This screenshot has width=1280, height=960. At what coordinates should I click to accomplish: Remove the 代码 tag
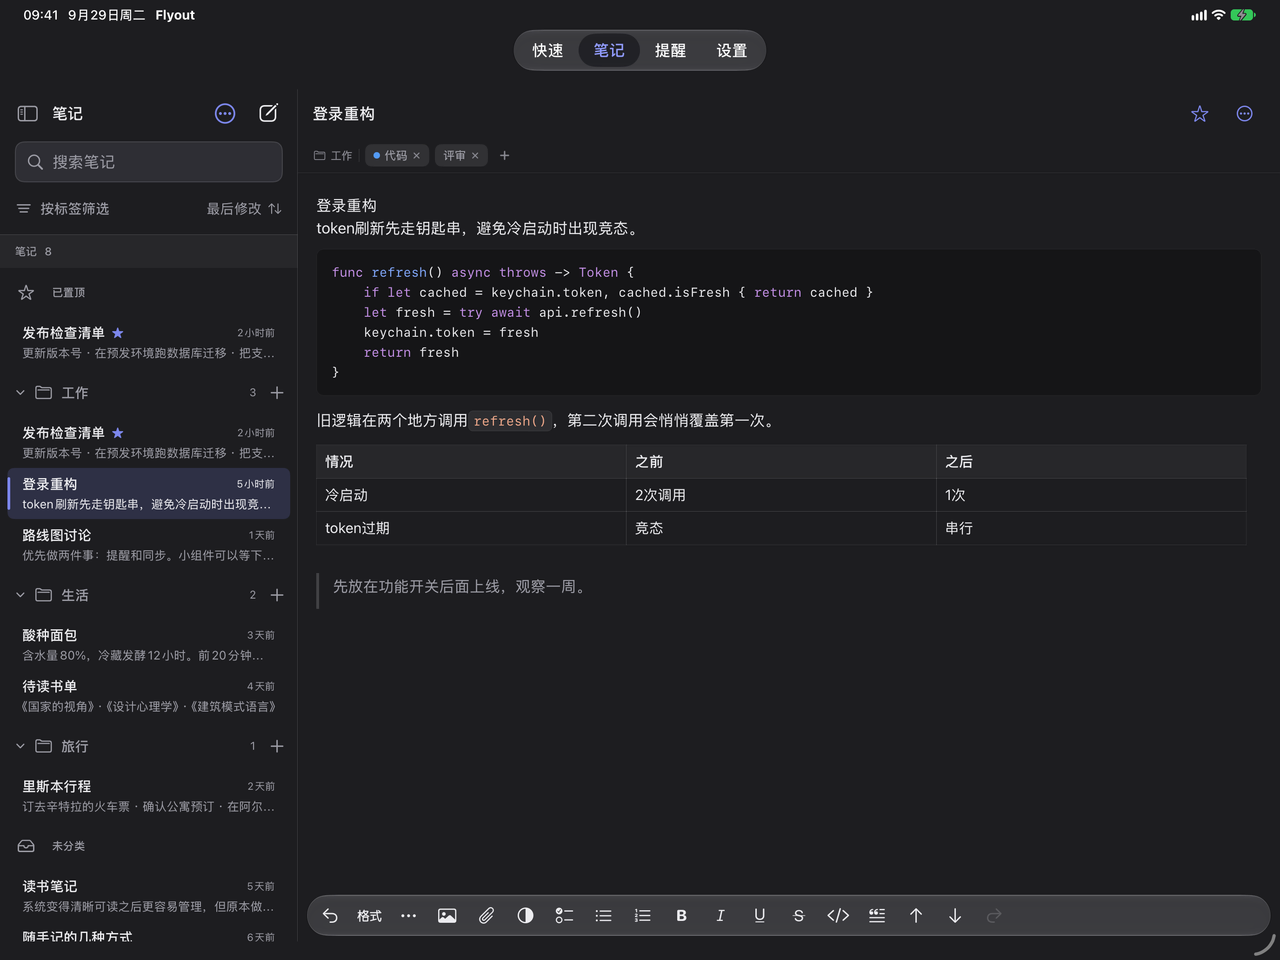pos(417,156)
